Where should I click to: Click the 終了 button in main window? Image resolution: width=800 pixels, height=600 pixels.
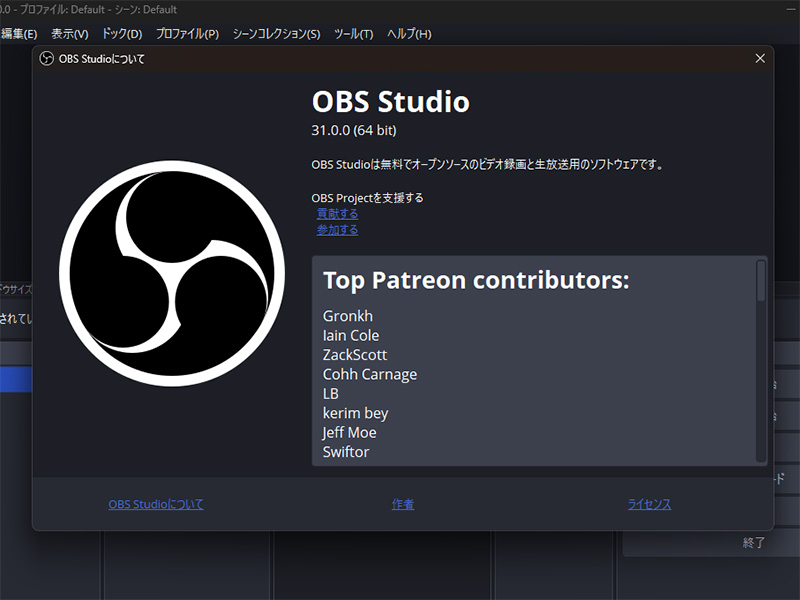(754, 542)
